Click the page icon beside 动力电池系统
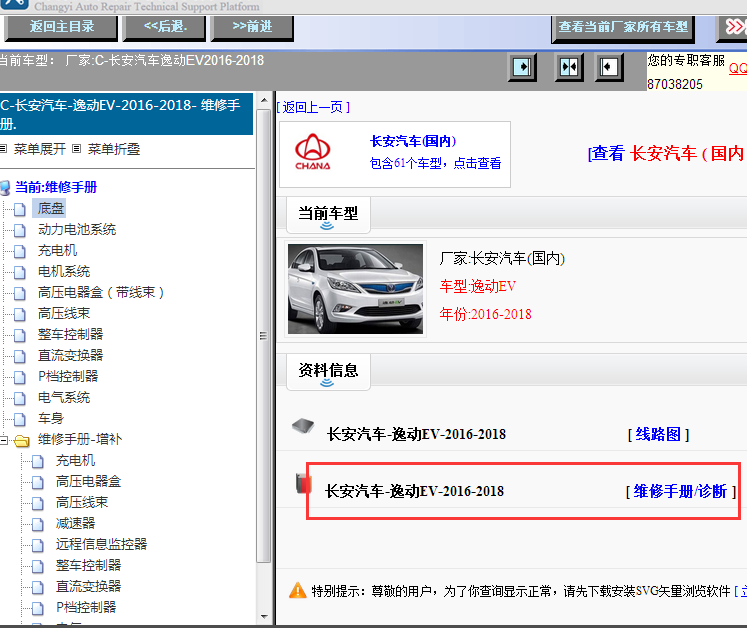 20,230
